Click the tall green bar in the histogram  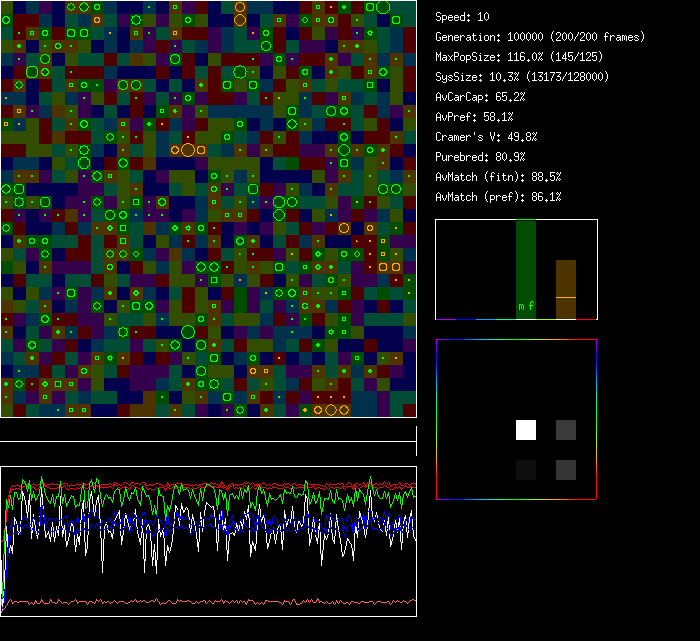click(526, 260)
